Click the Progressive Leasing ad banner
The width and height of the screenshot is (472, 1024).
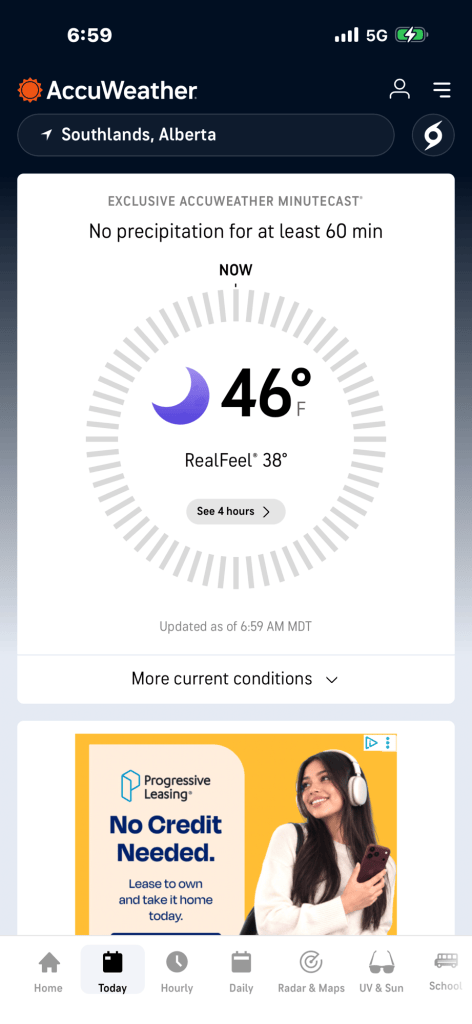tap(236, 835)
